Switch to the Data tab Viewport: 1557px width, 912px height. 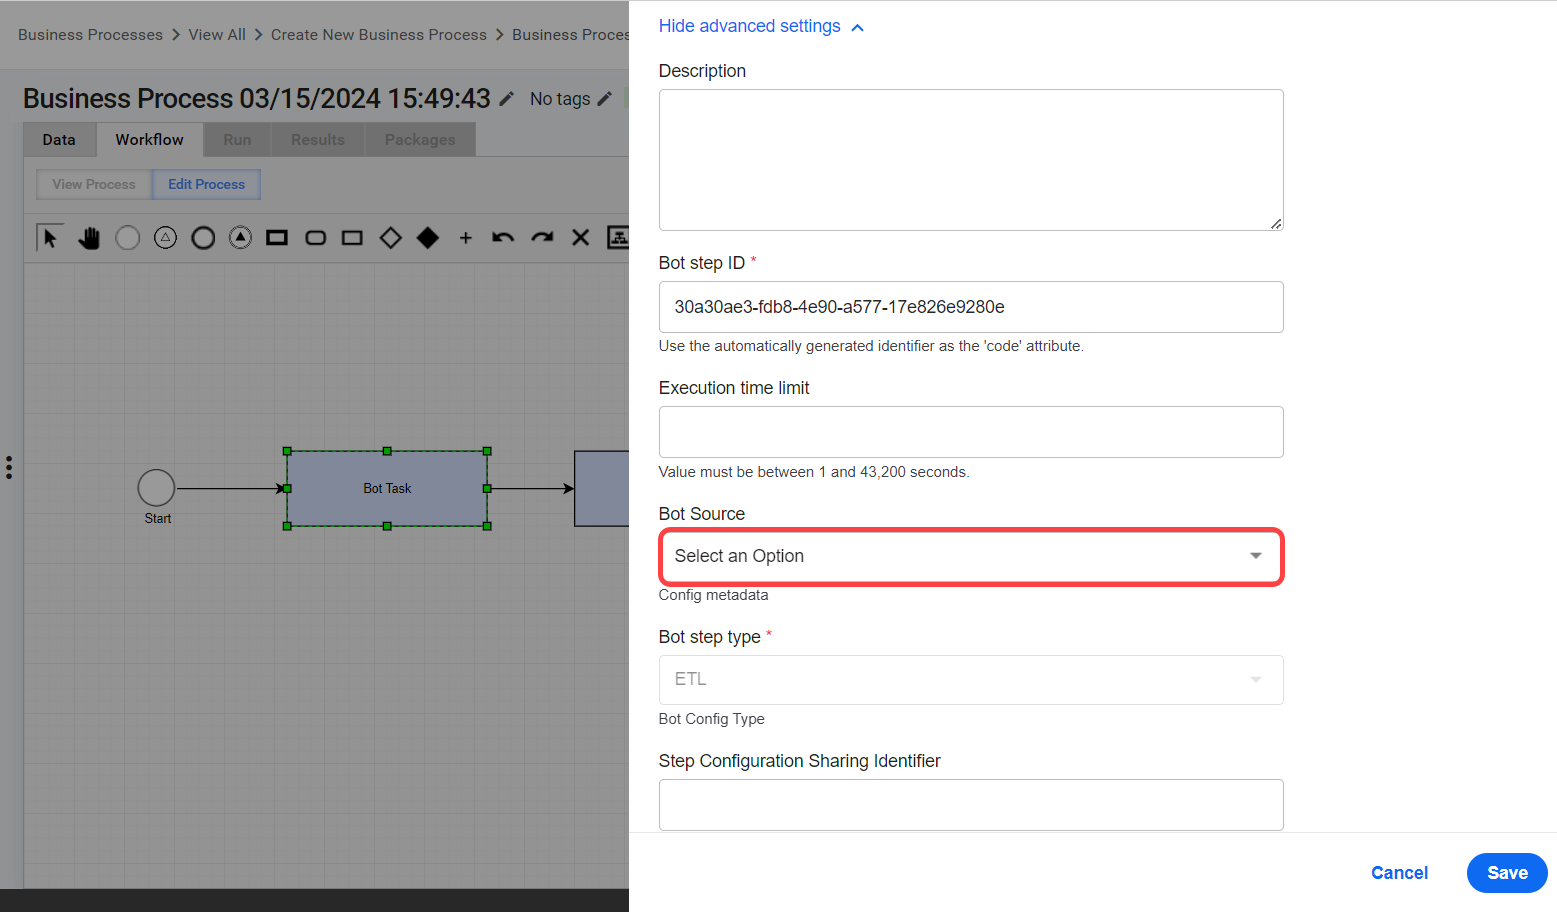coord(59,140)
